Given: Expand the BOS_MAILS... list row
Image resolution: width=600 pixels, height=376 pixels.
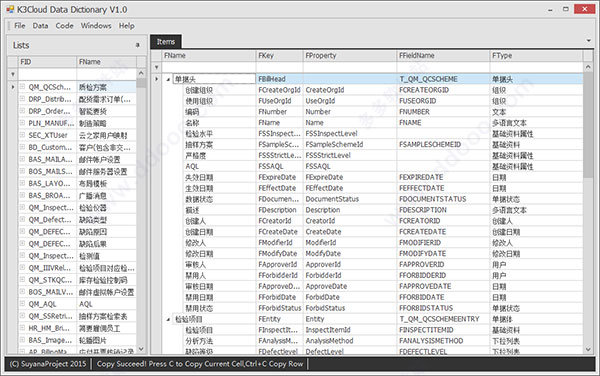Looking at the screenshot, I should (x=23, y=171).
